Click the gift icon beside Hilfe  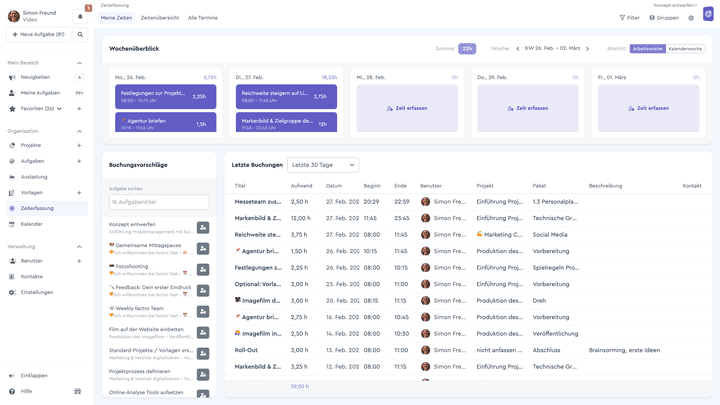click(x=78, y=391)
